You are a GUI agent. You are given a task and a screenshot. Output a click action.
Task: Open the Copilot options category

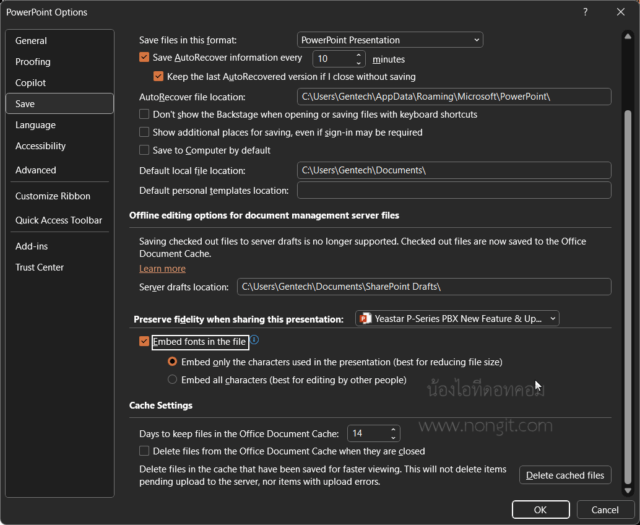click(60, 83)
